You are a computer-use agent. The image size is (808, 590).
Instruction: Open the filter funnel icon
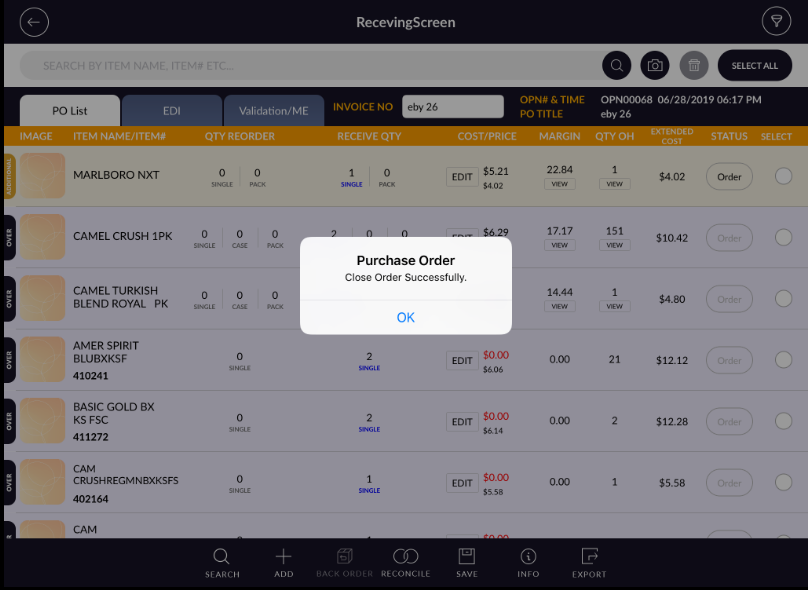click(x=775, y=22)
